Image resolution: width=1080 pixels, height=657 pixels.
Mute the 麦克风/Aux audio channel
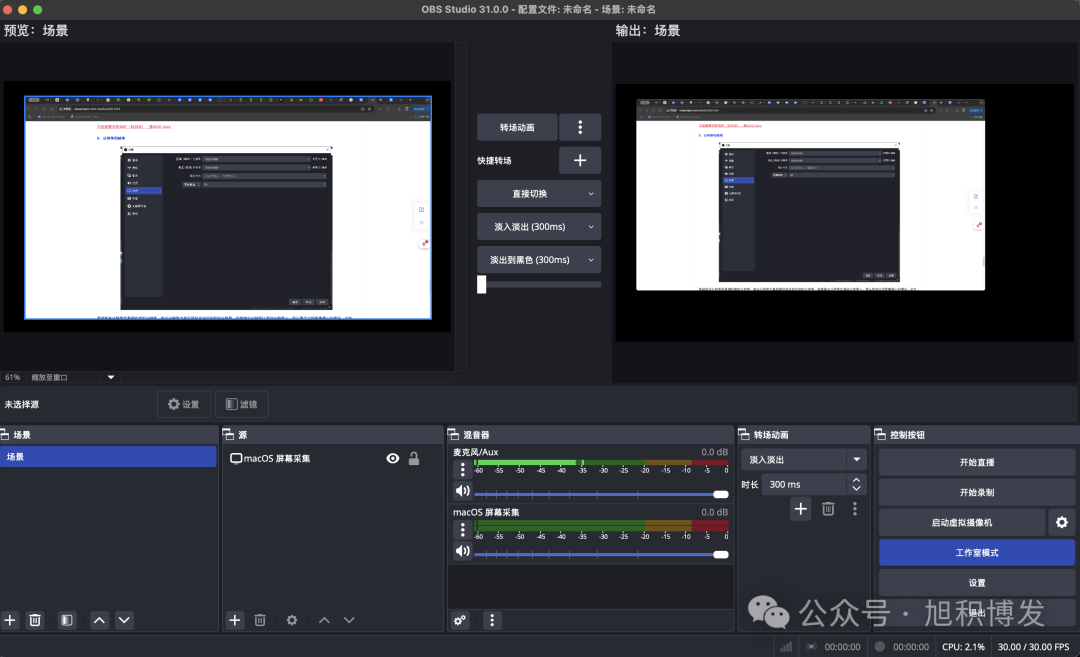[x=462, y=491]
